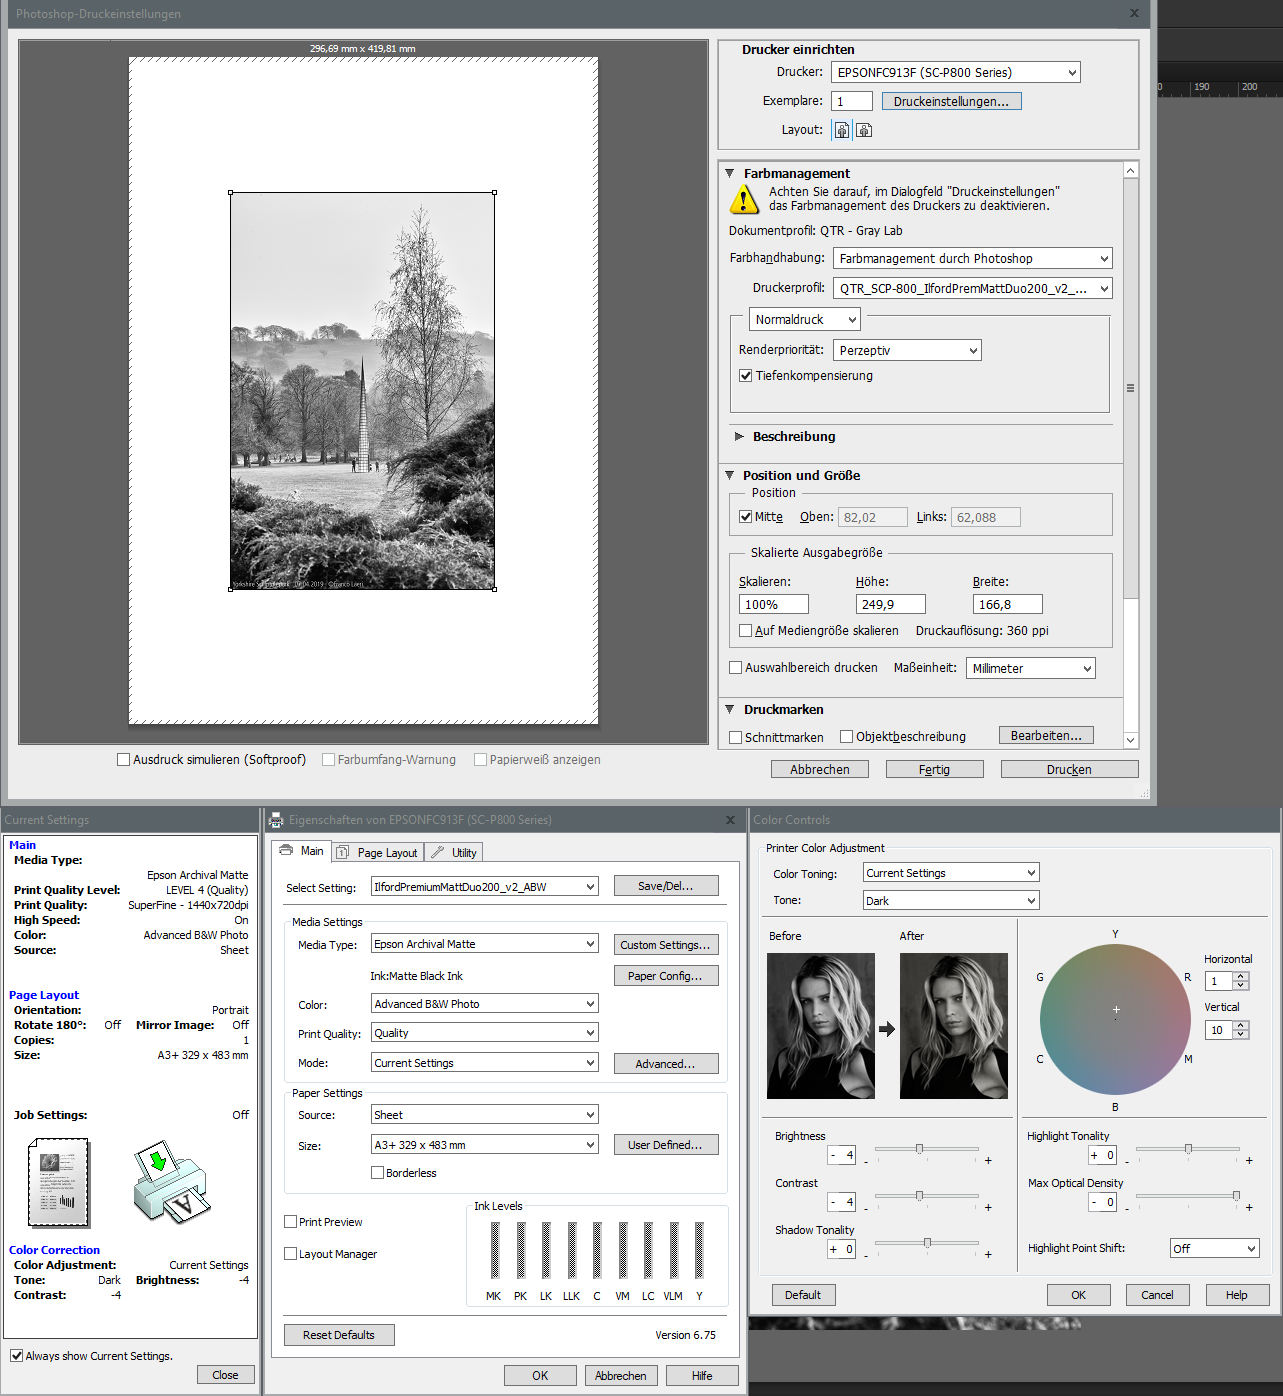Increase the Horizontal value with up arrow
Viewport: 1283px width, 1396px height.
[1241, 976]
